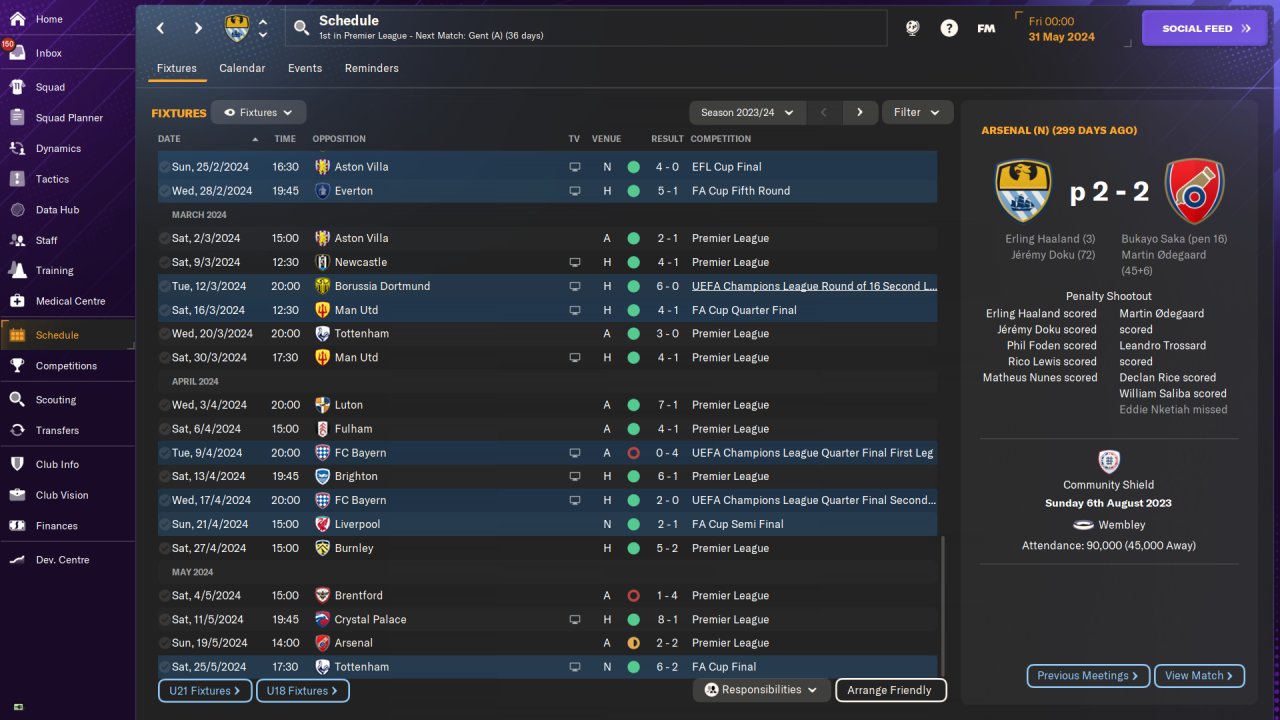Open the Champions League Round of 16 link
The image size is (1280, 720).
[814, 286]
